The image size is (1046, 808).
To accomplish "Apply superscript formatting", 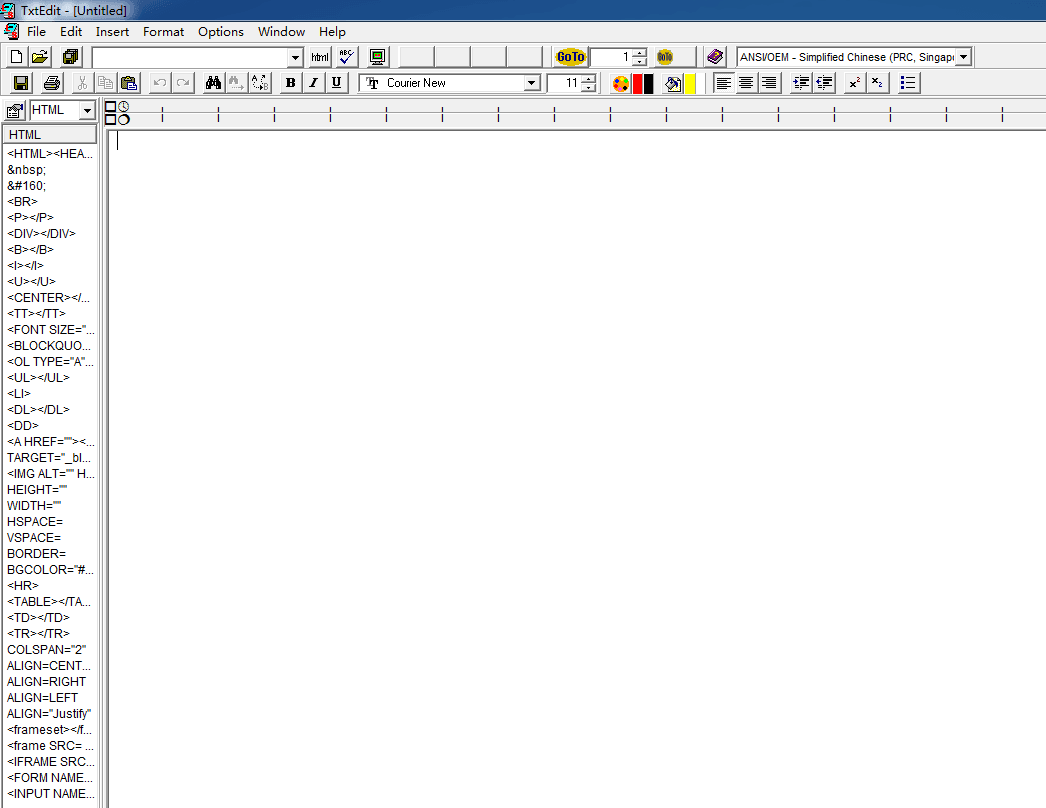I will click(855, 83).
